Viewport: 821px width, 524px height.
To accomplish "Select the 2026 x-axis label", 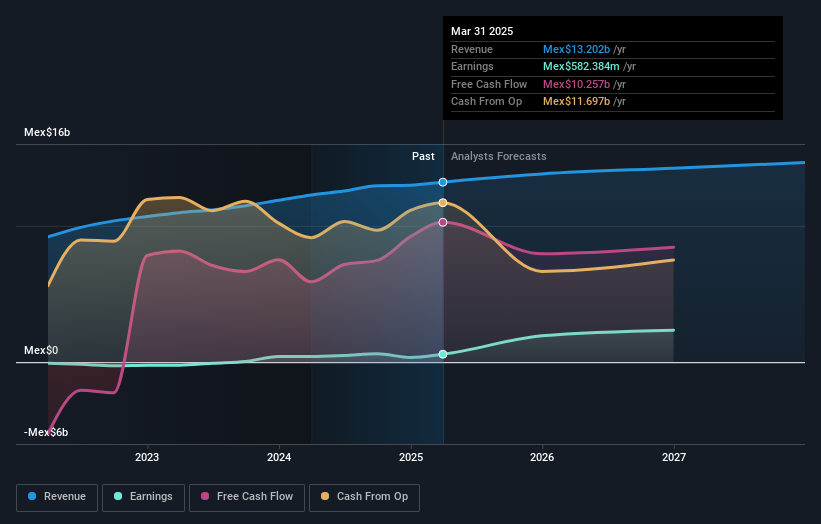I will pos(542,457).
